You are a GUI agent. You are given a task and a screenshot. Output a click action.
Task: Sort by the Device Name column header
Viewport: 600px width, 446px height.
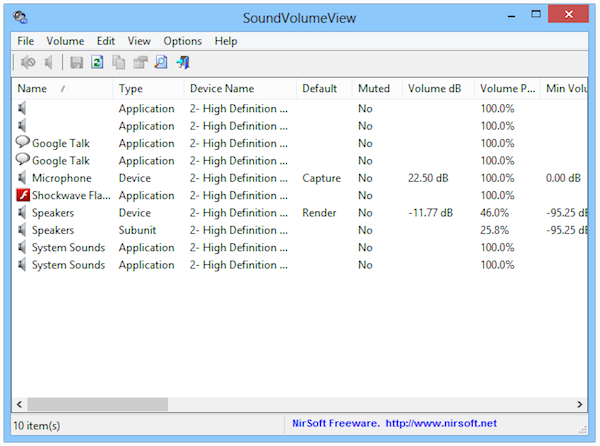click(240, 89)
